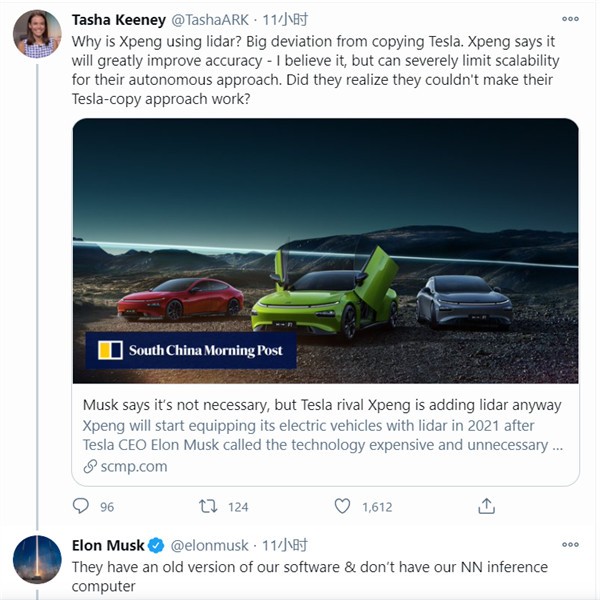Open the scmp.com source link

click(x=133, y=466)
